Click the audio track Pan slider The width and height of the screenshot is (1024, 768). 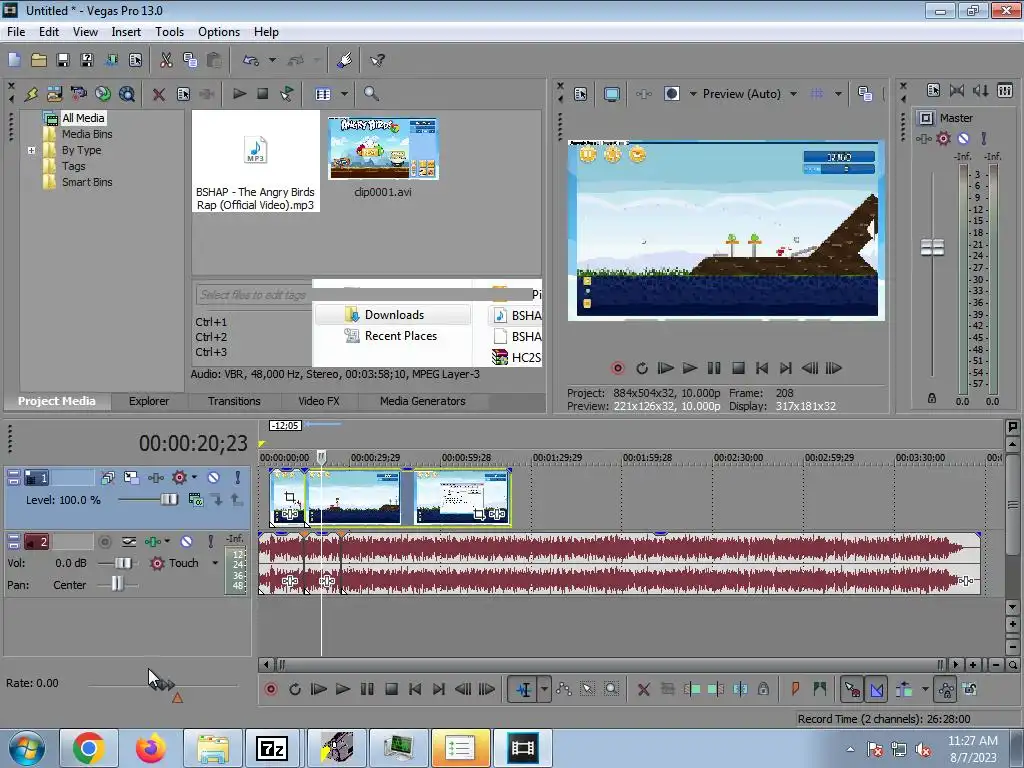[116, 584]
